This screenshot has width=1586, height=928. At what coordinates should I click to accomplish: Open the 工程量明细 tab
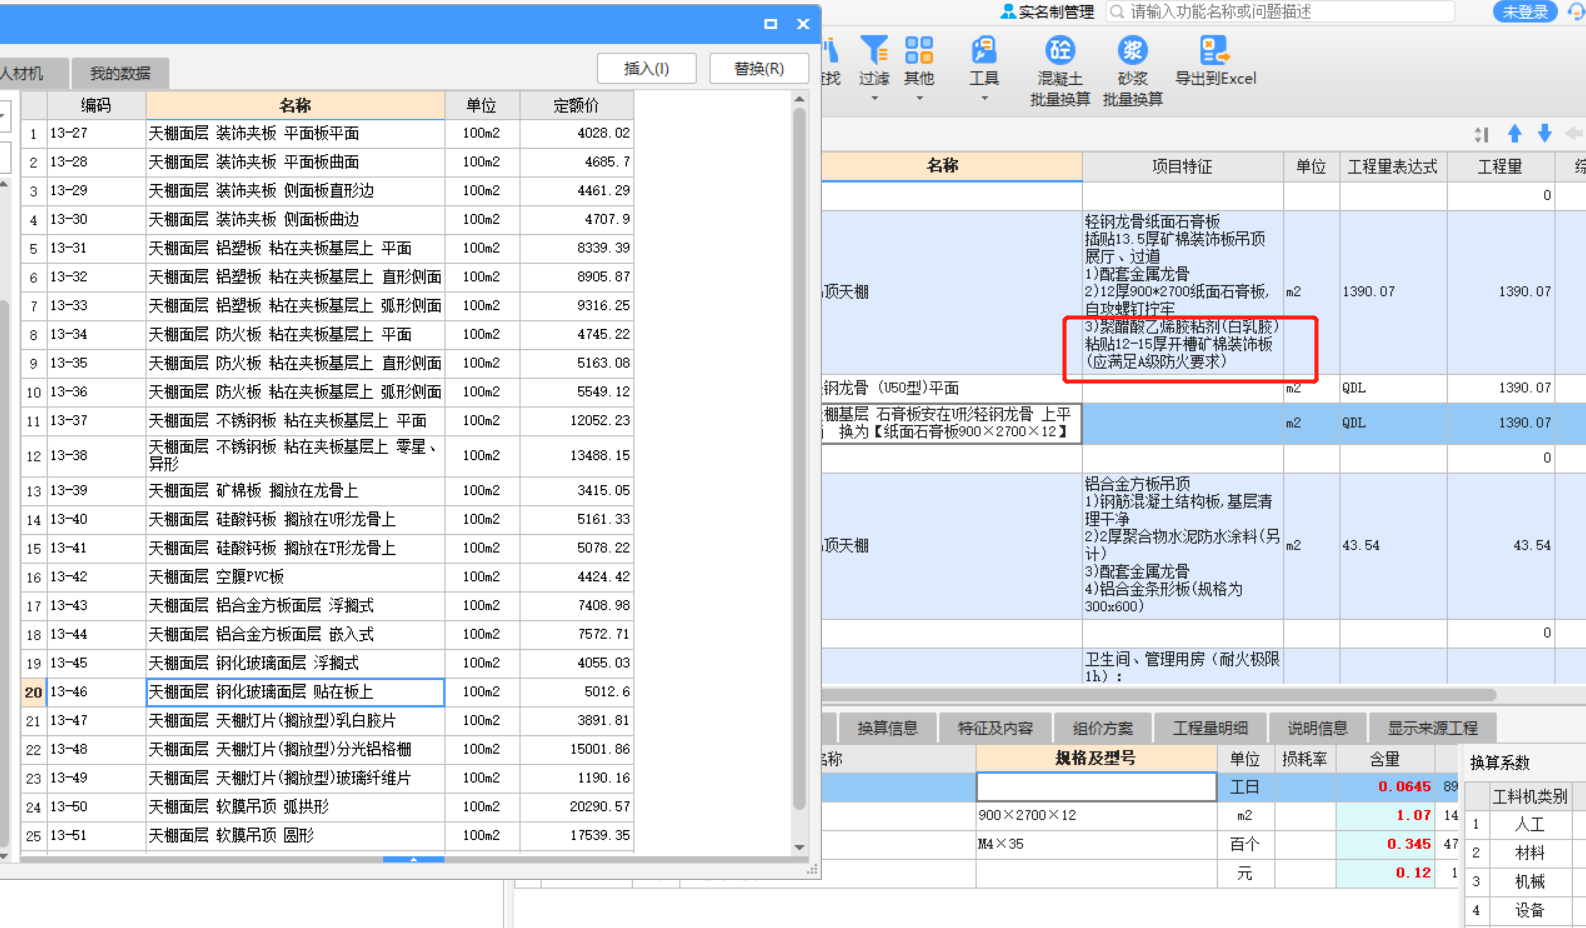[x=1210, y=728]
